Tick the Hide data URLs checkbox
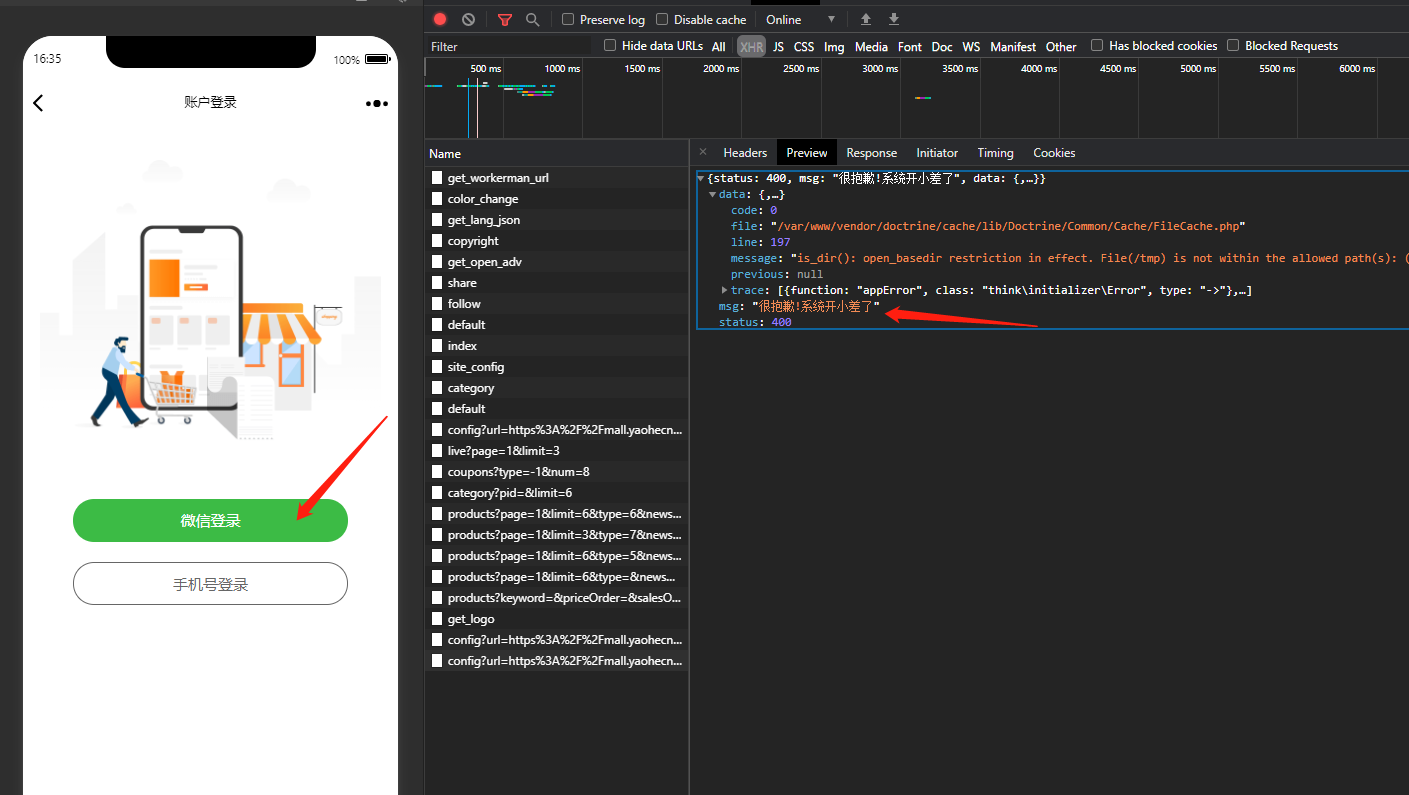1409x795 pixels. pyautogui.click(x=610, y=45)
